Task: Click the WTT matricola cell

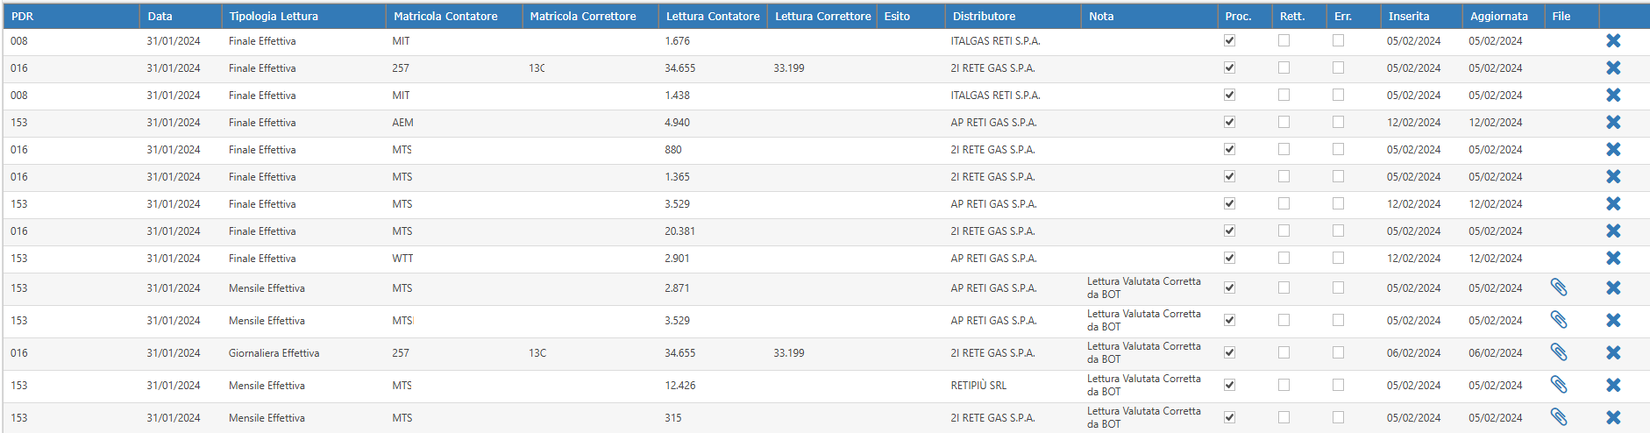Action: point(403,258)
